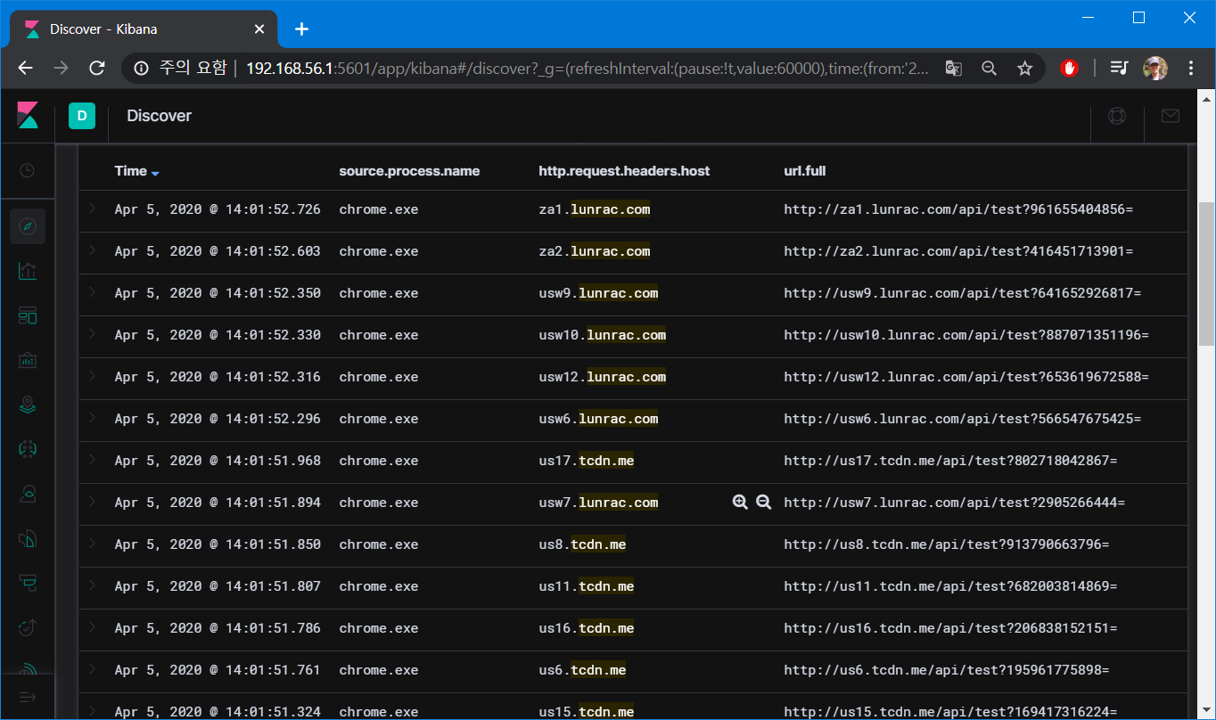Open the Chrome profile avatar
Screen dimensions: 1216x720
coord(1155,68)
